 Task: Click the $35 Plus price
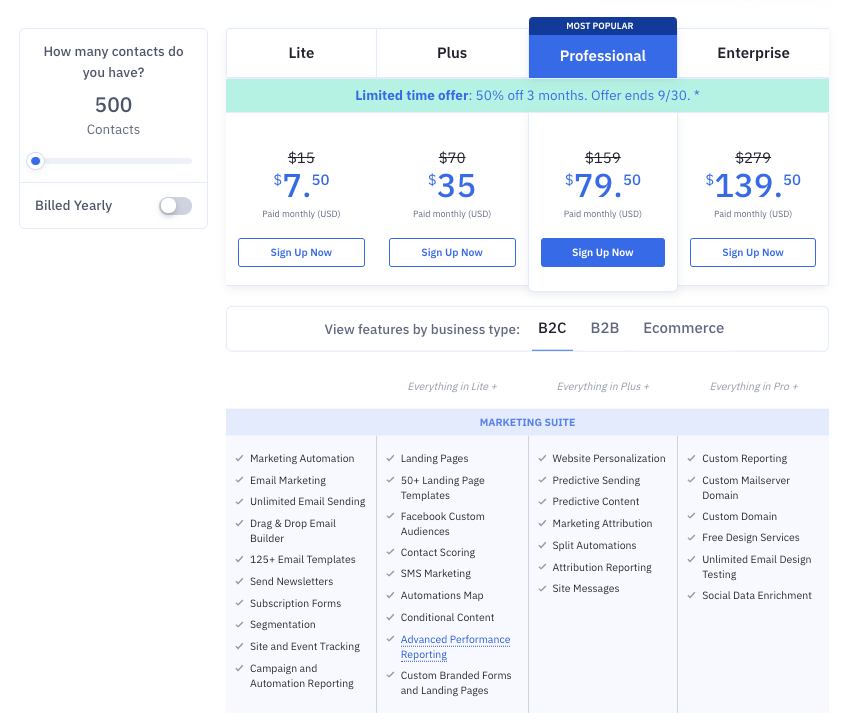452,185
